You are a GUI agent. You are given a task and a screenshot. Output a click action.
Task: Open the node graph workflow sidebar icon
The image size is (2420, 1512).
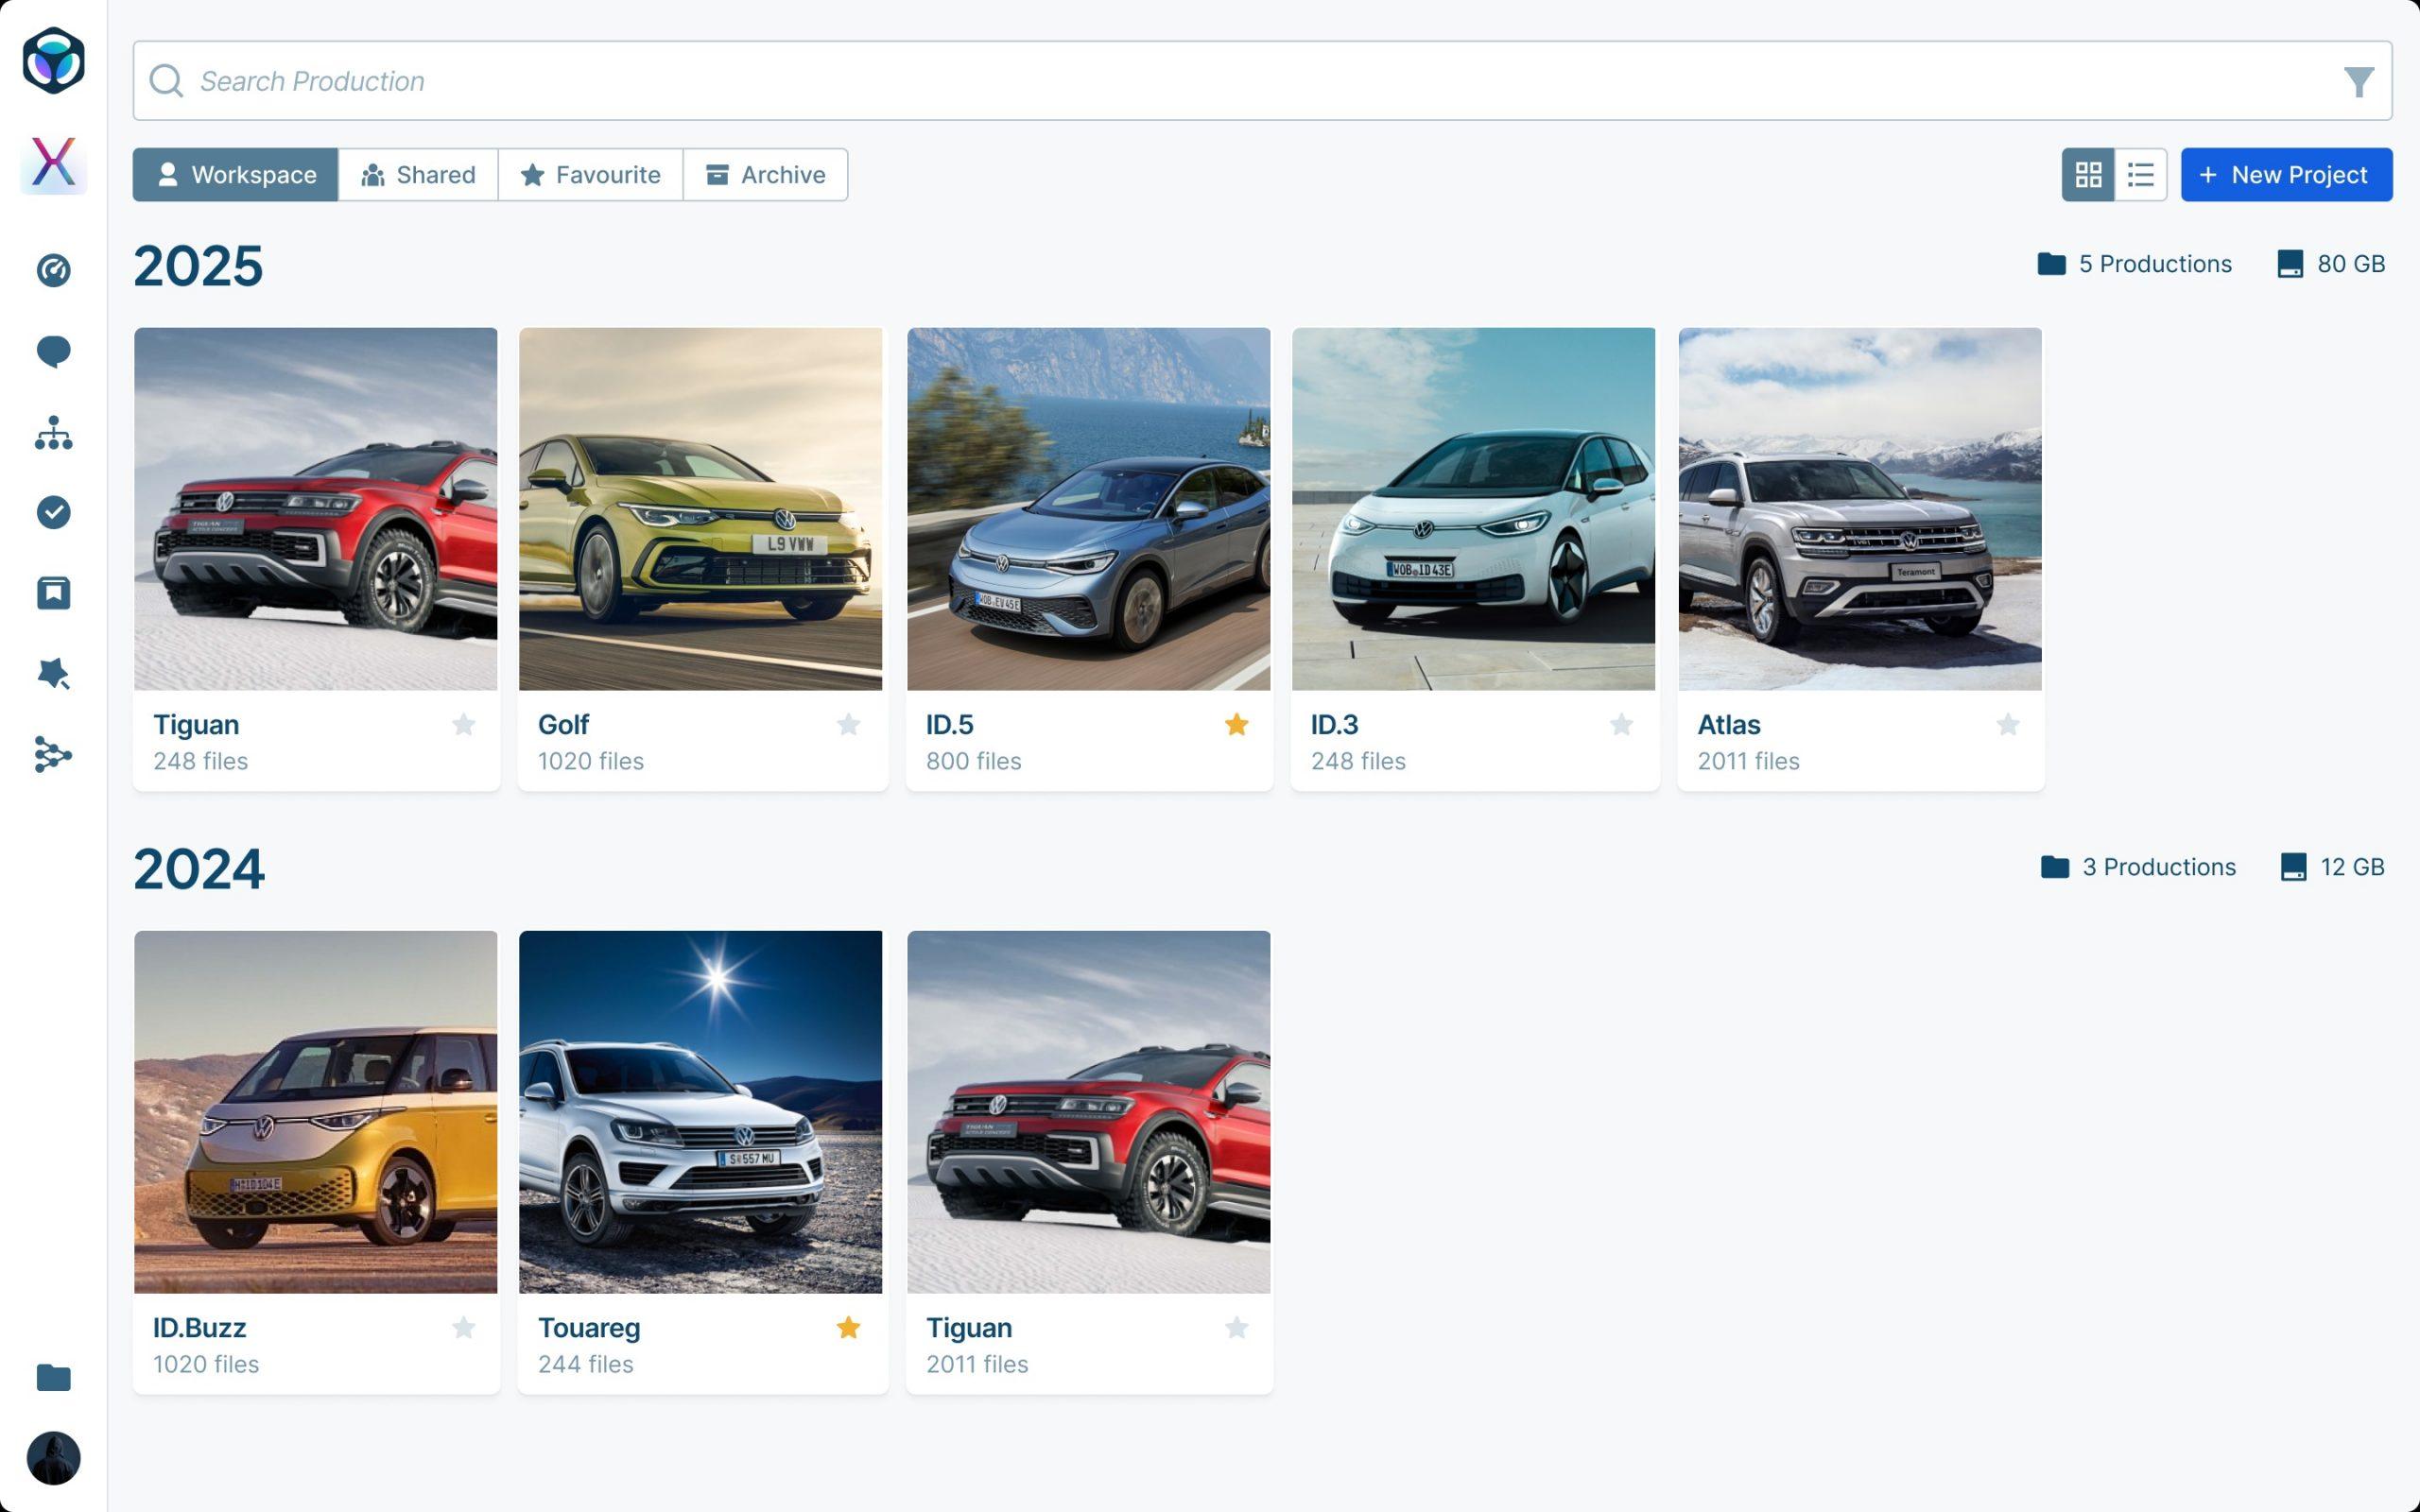tap(53, 755)
